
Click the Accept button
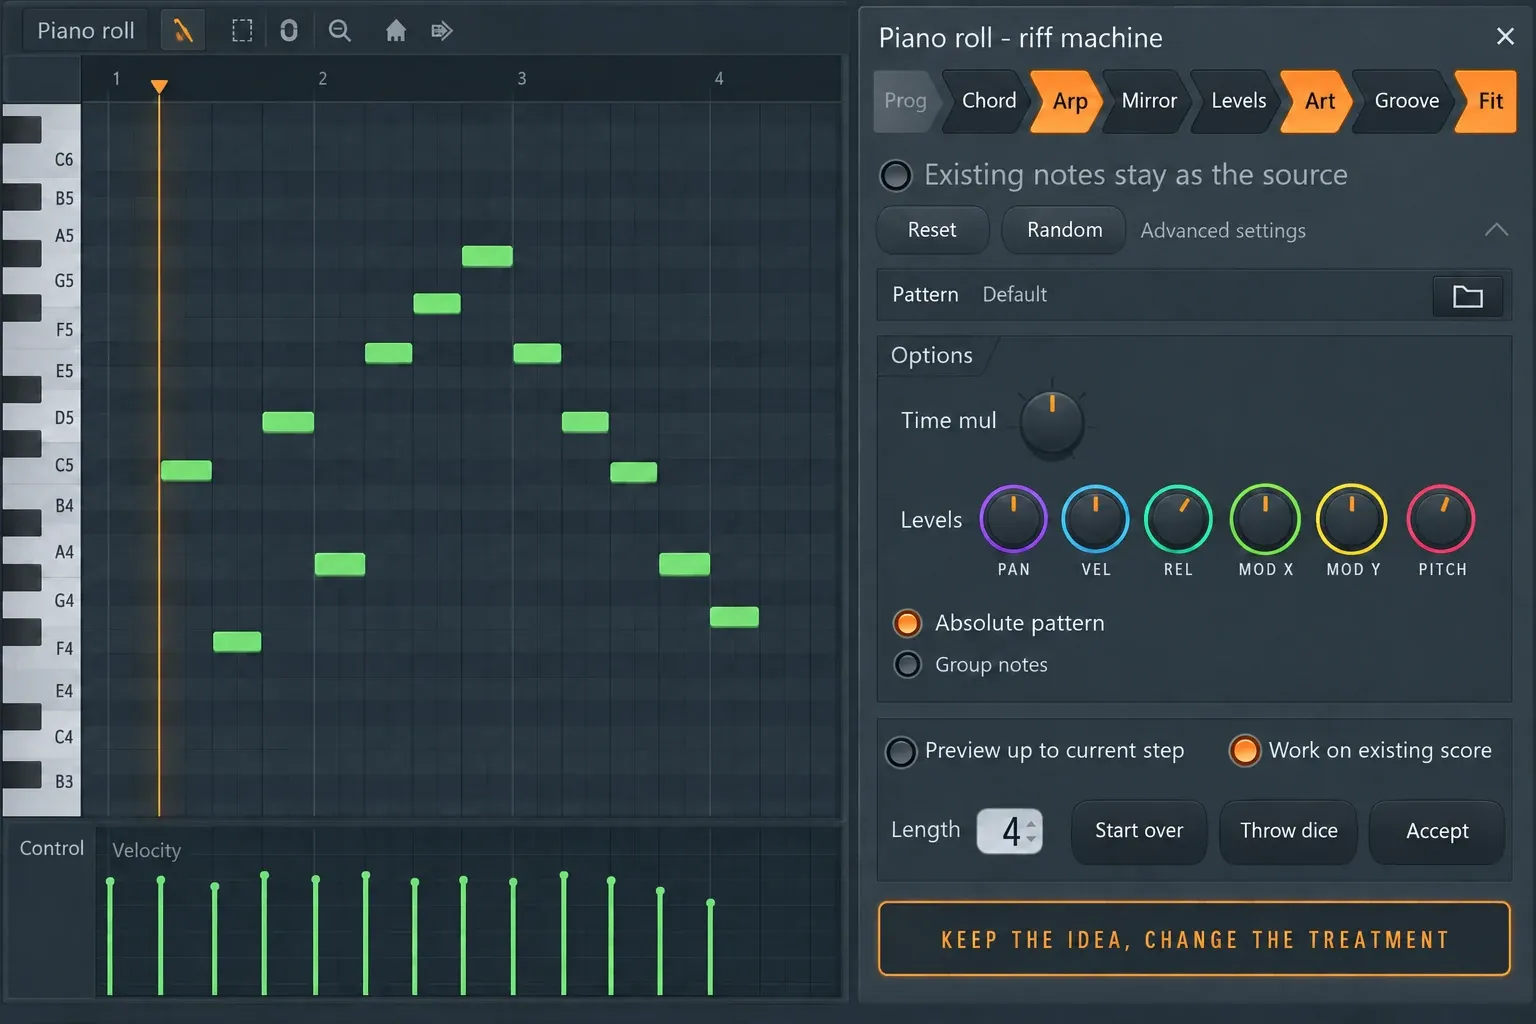(1437, 831)
